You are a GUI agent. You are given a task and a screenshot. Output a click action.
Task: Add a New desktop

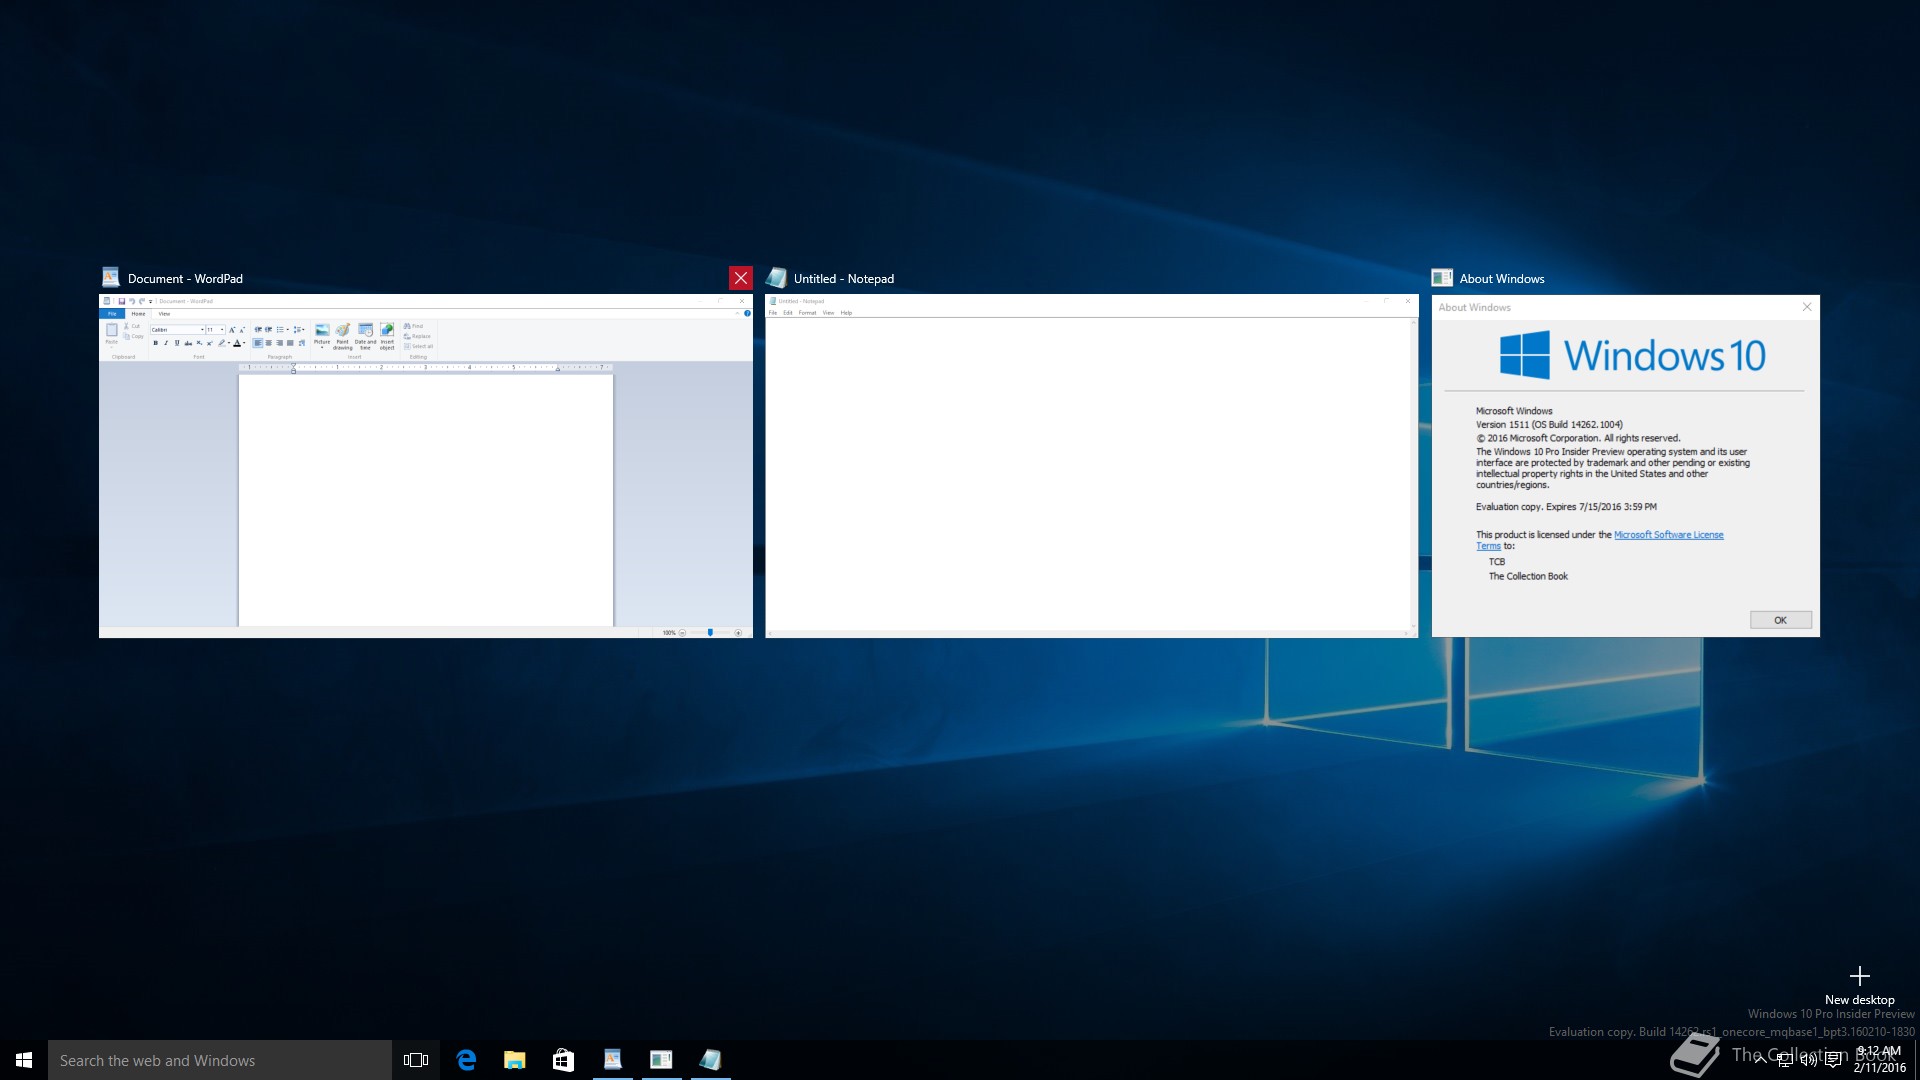pos(1859,983)
